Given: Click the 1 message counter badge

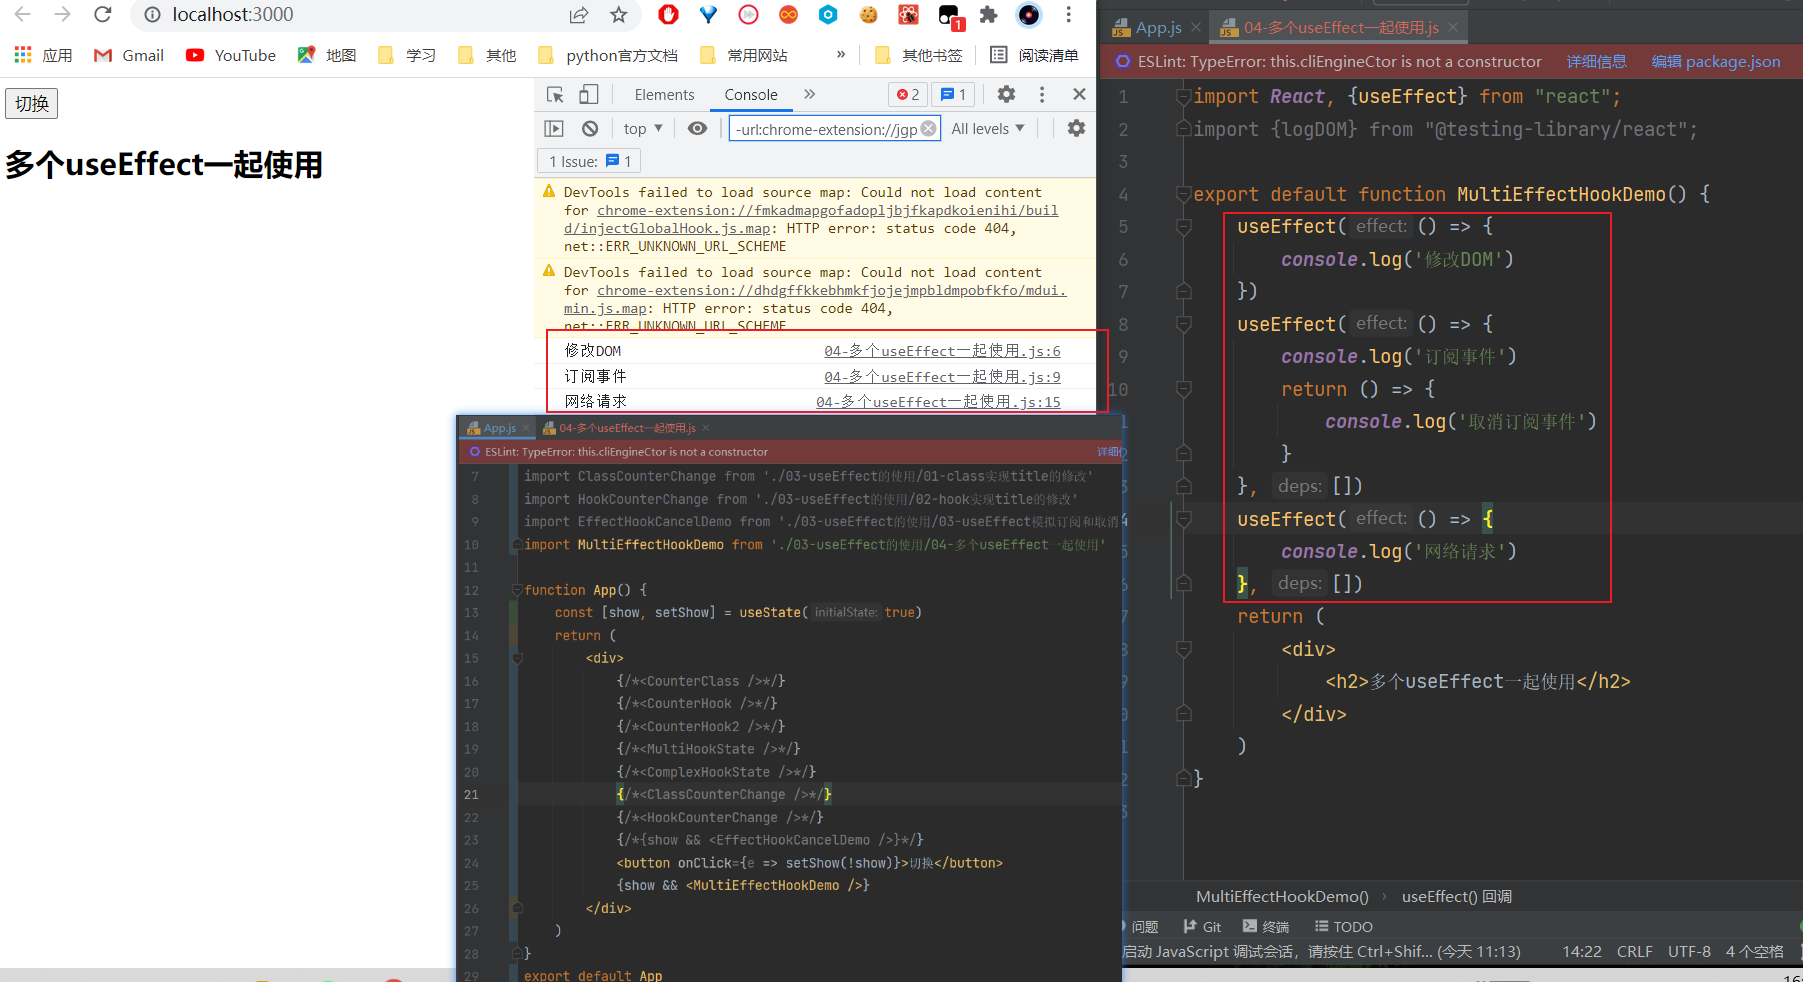Looking at the screenshot, I should [x=954, y=94].
